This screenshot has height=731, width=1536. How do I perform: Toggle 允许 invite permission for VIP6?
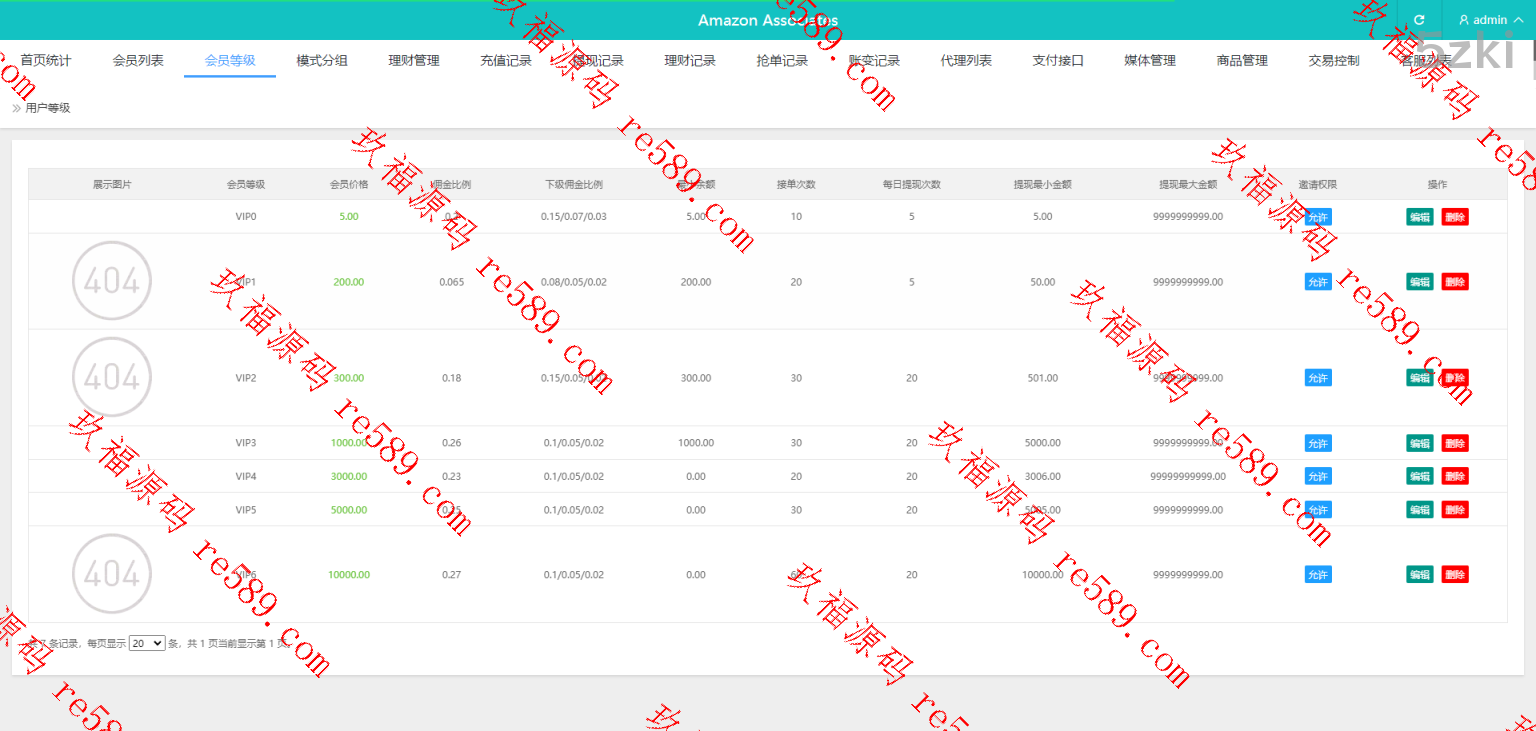(1318, 575)
